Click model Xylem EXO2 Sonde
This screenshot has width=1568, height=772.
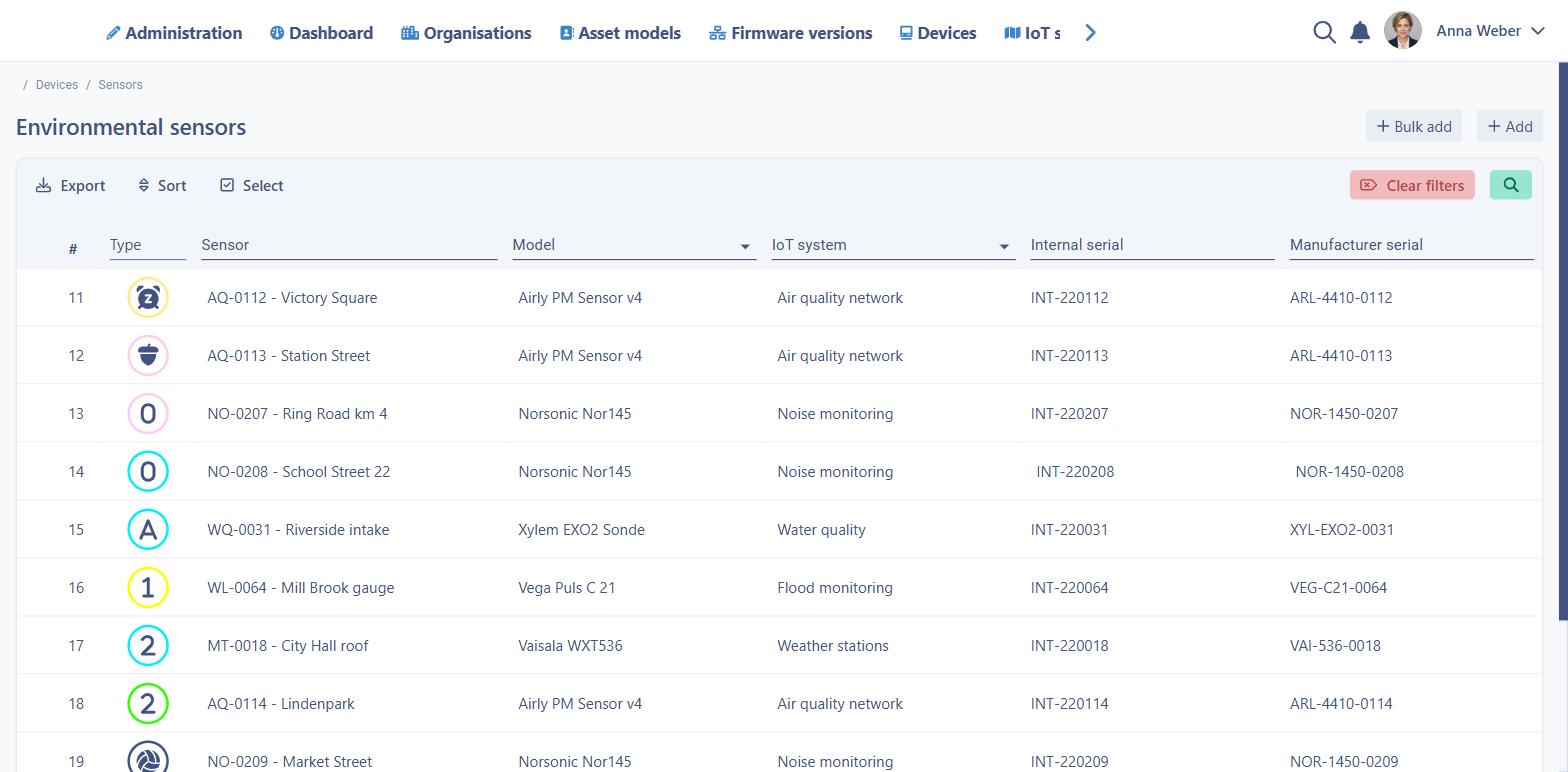coord(581,530)
